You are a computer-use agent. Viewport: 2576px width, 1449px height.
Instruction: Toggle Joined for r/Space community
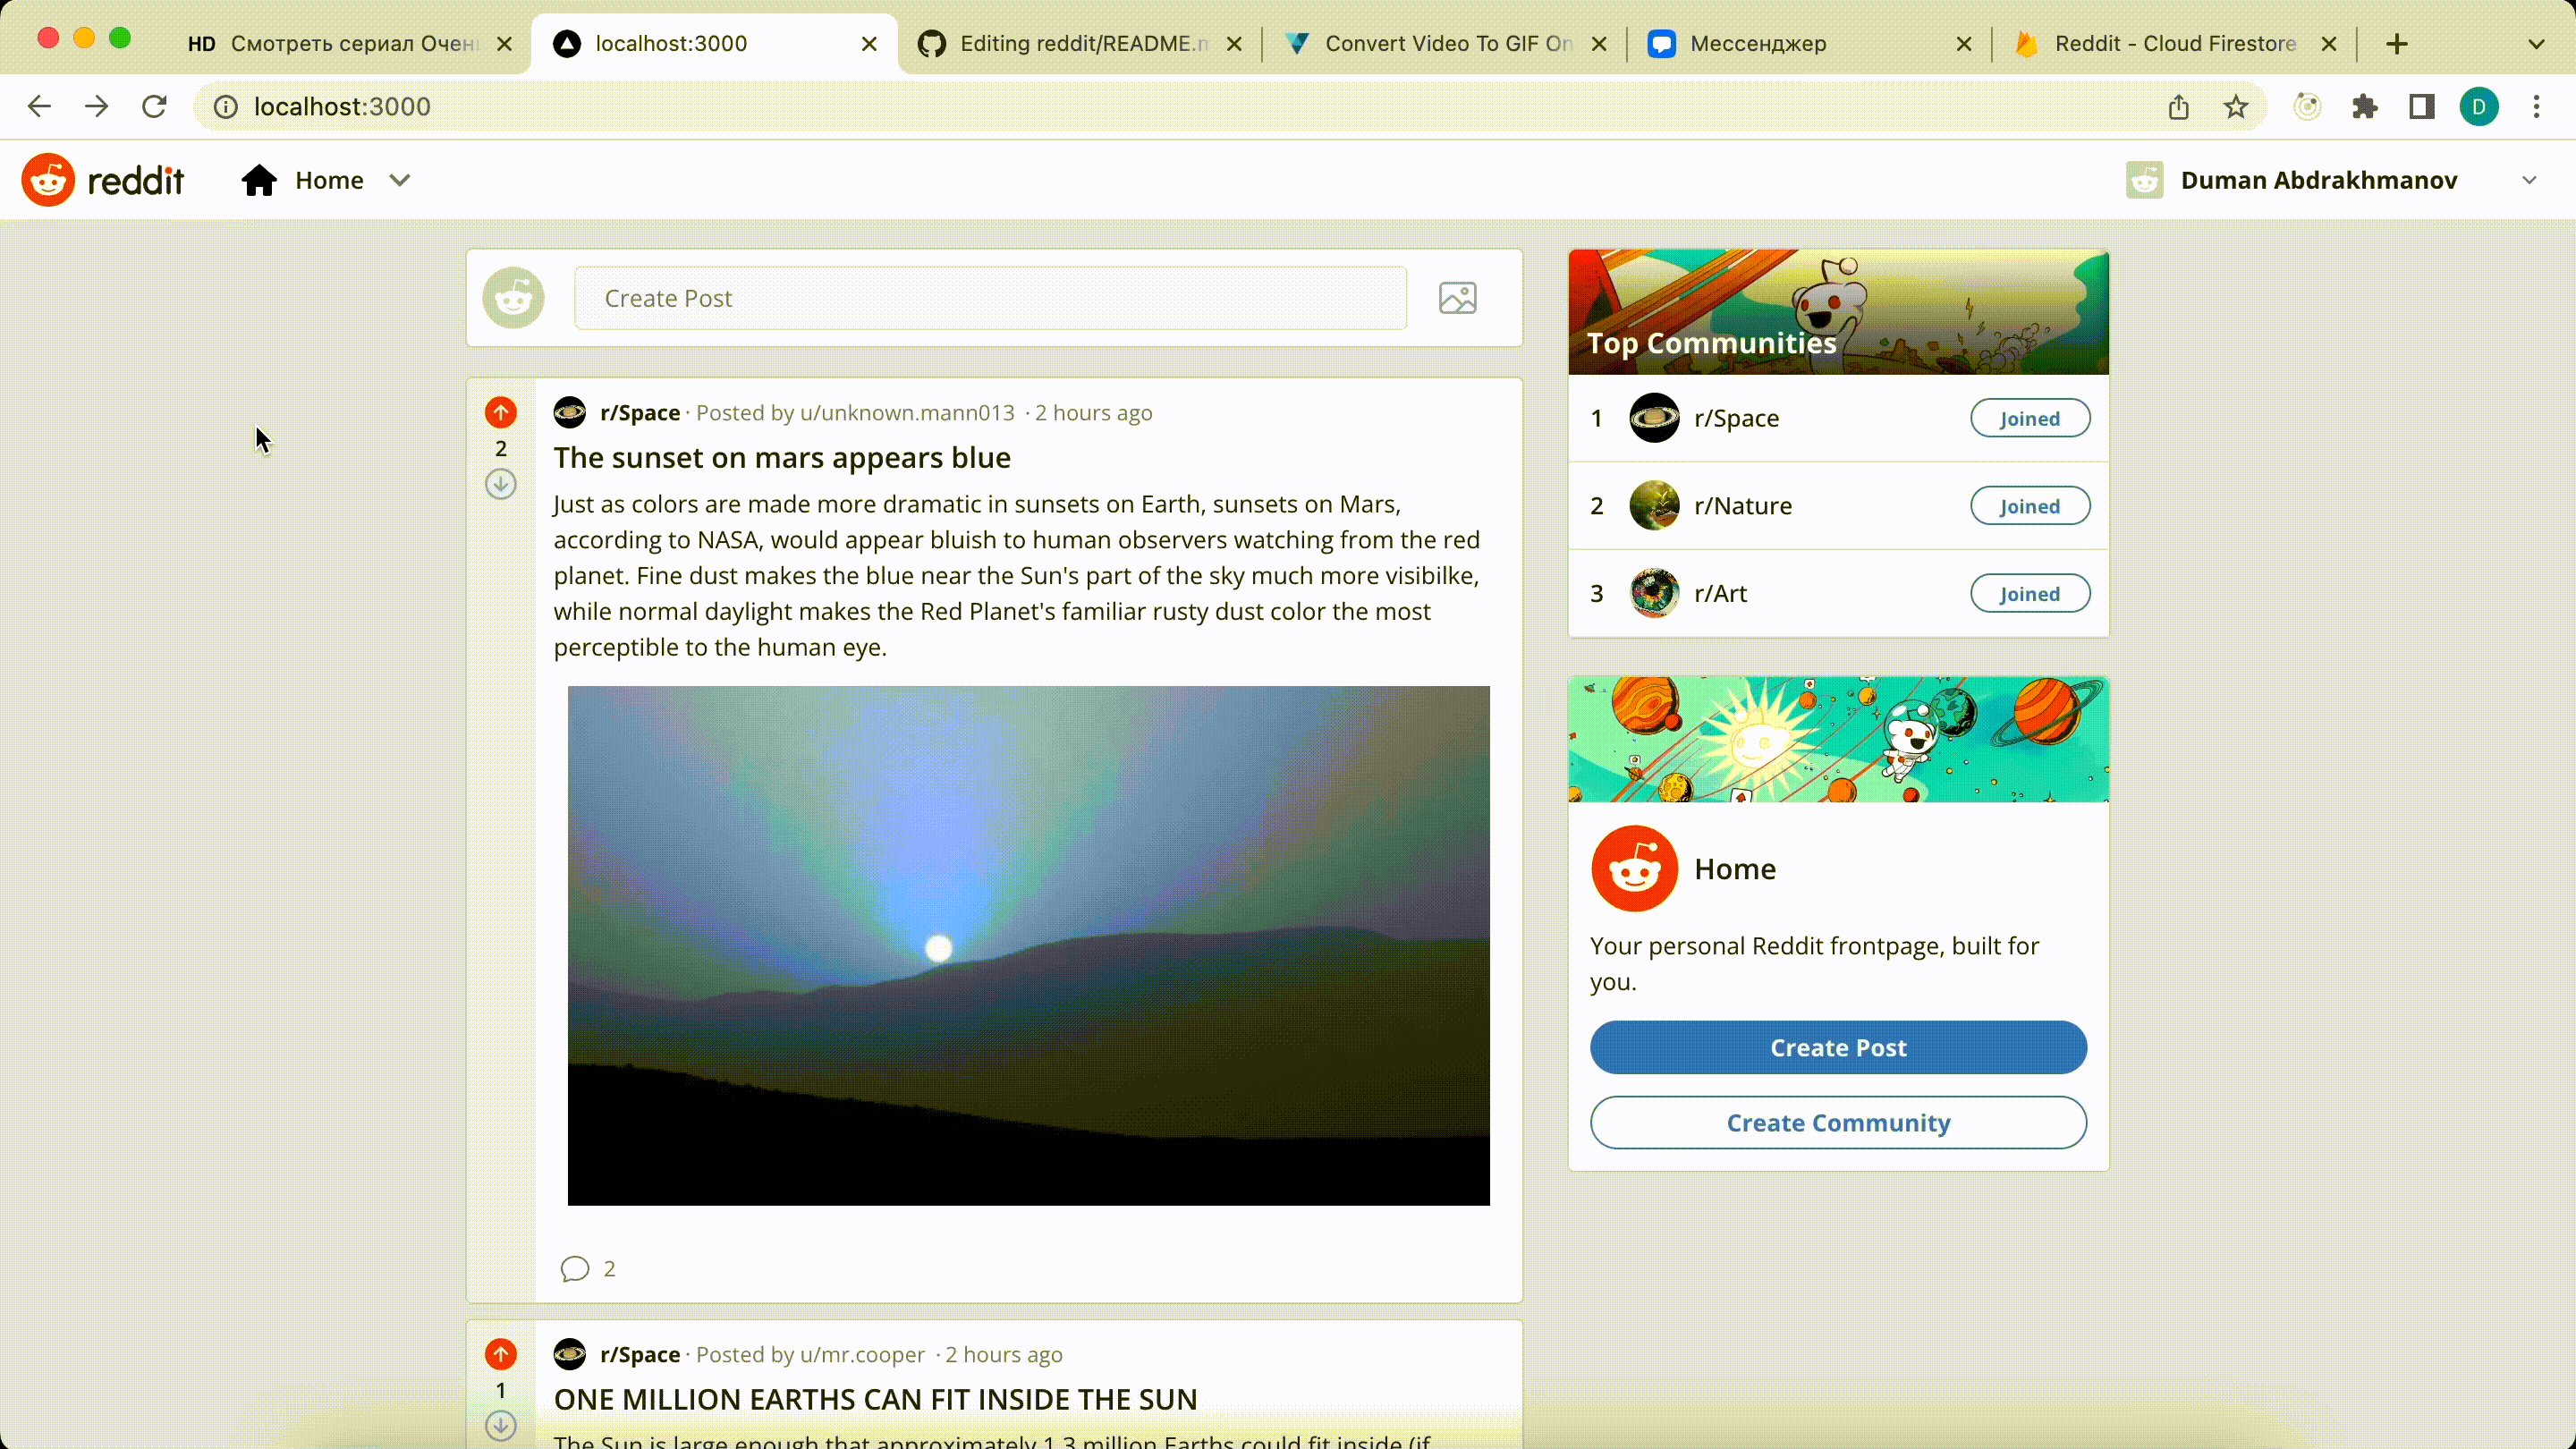[2029, 418]
